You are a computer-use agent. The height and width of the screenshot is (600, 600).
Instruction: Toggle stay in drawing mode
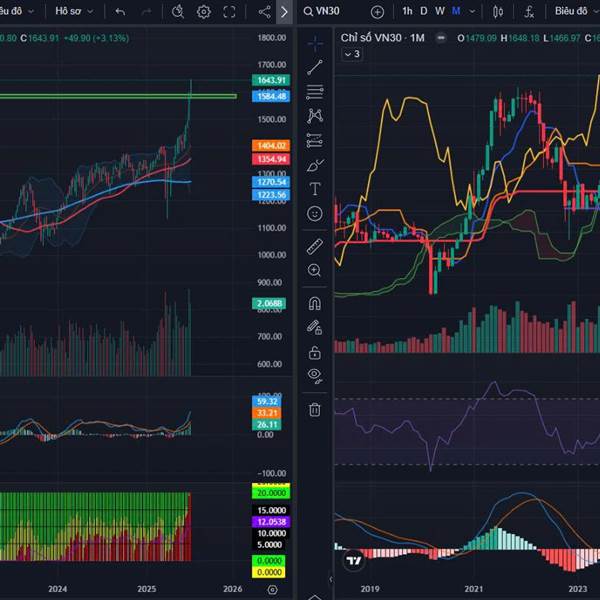click(315, 328)
